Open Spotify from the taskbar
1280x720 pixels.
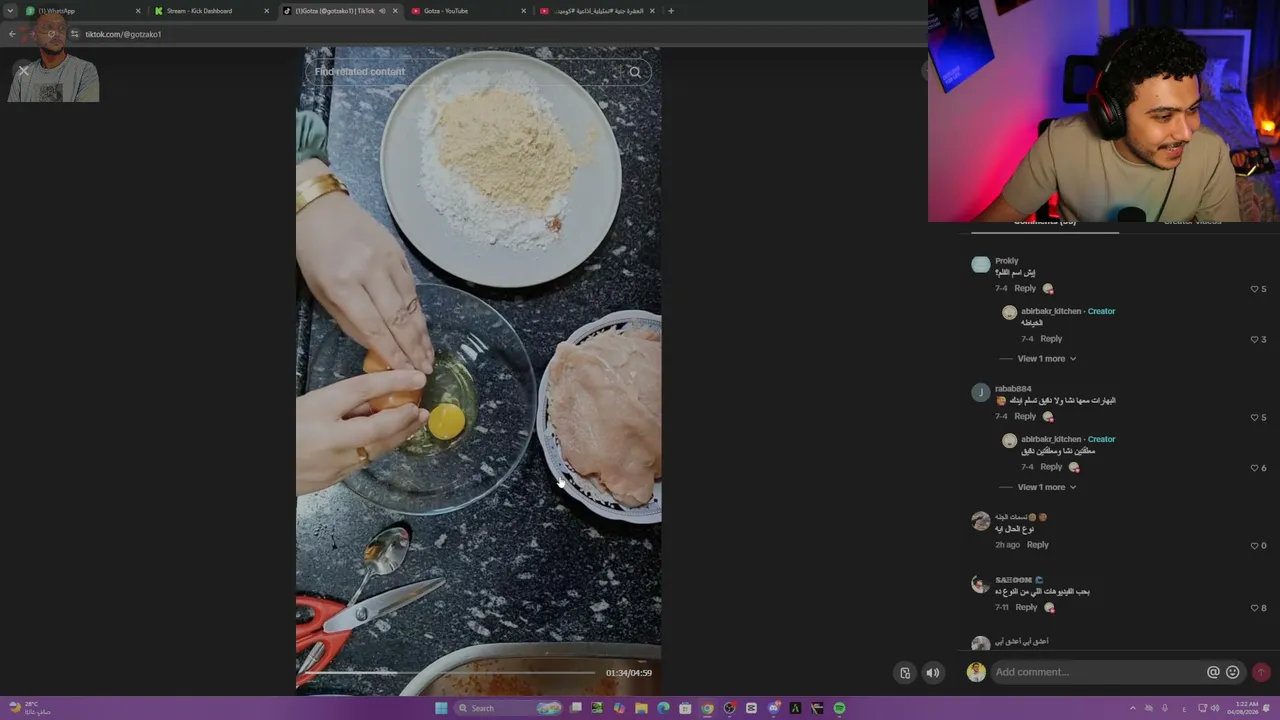(839, 708)
